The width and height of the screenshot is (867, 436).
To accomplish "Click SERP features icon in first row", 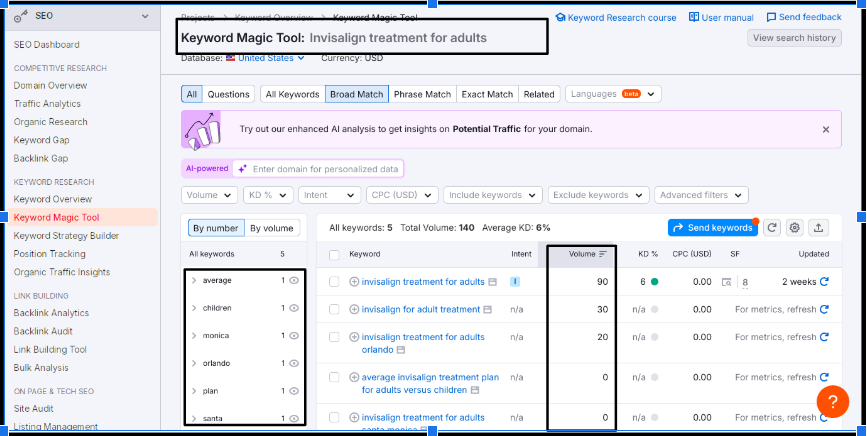I will click(x=727, y=282).
